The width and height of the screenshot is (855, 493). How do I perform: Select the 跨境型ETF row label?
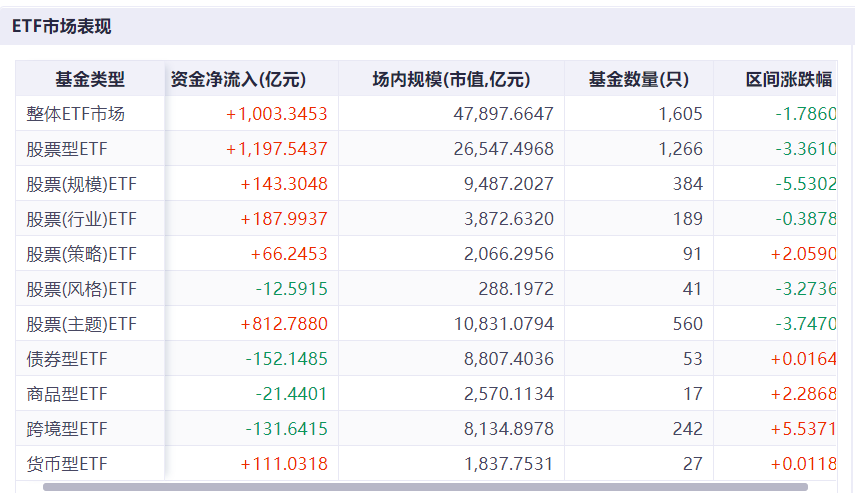67,429
